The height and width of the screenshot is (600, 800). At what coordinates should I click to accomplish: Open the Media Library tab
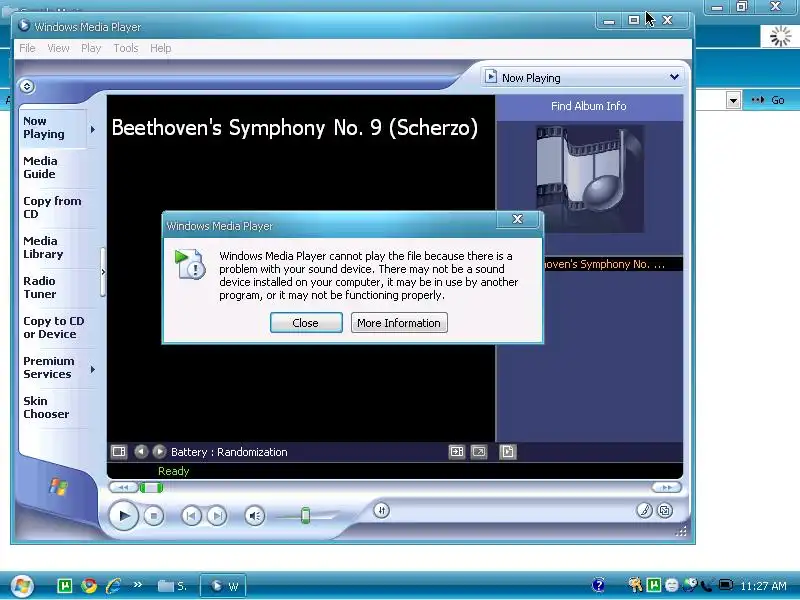click(x=52, y=247)
